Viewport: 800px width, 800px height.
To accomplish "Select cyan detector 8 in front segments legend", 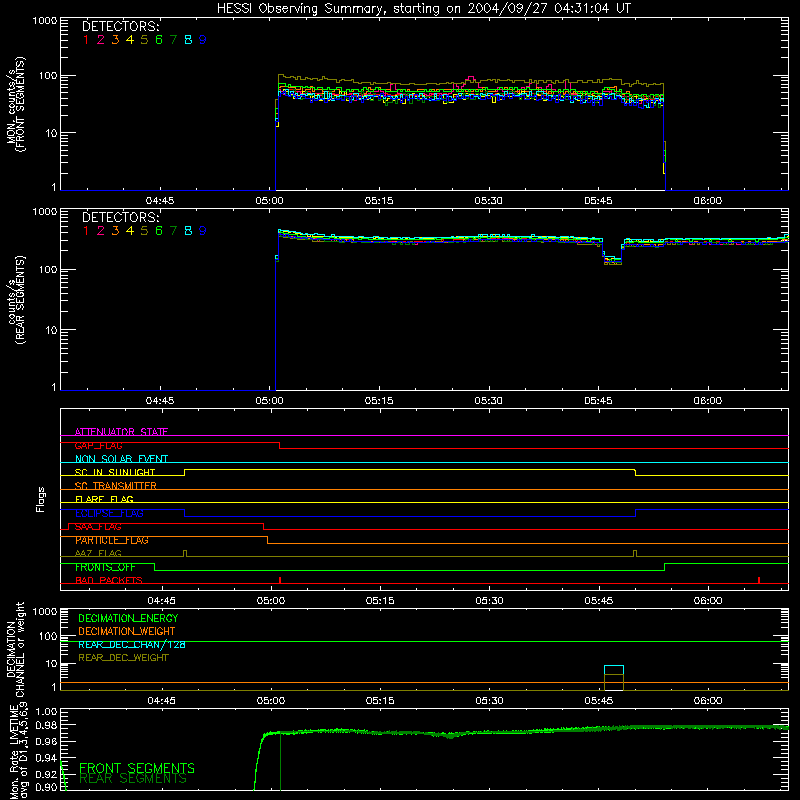I will point(188,40).
